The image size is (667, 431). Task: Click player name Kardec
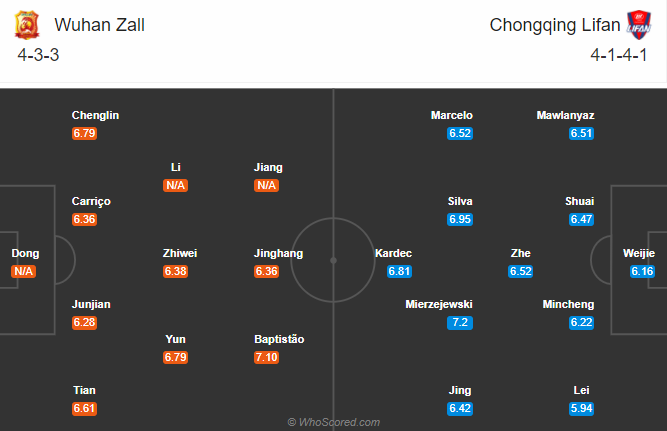[393, 253]
